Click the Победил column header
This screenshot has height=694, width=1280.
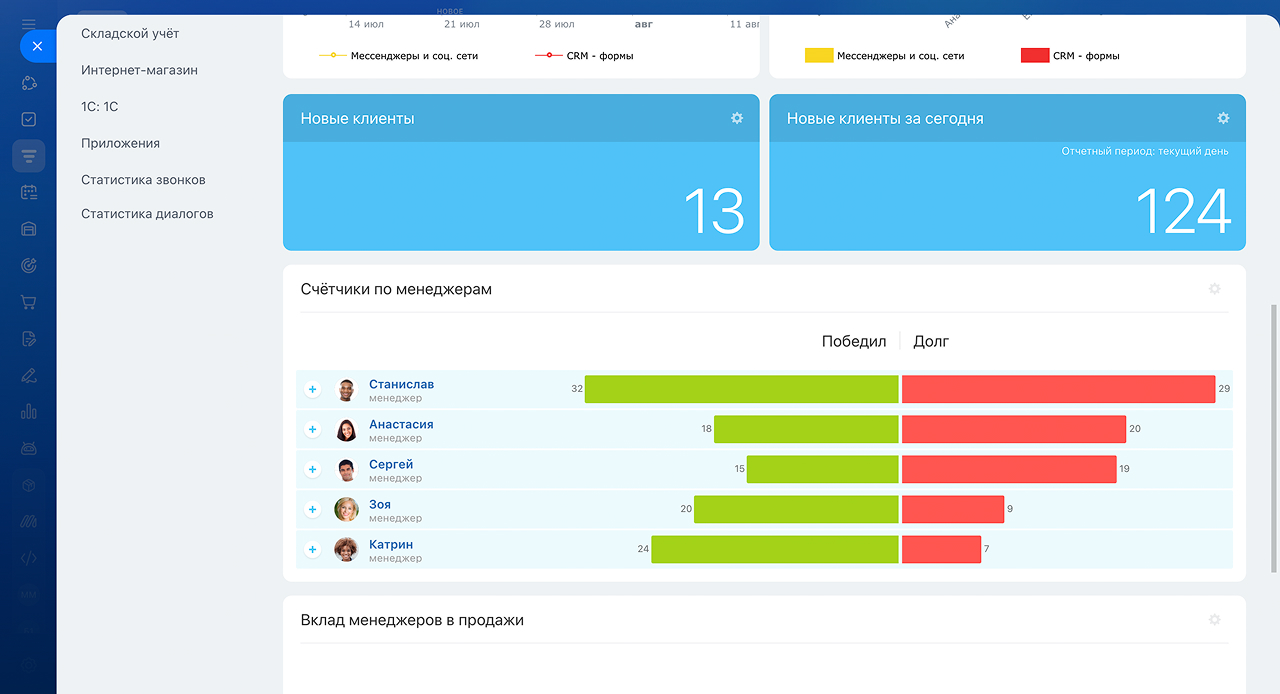tap(854, 341)
